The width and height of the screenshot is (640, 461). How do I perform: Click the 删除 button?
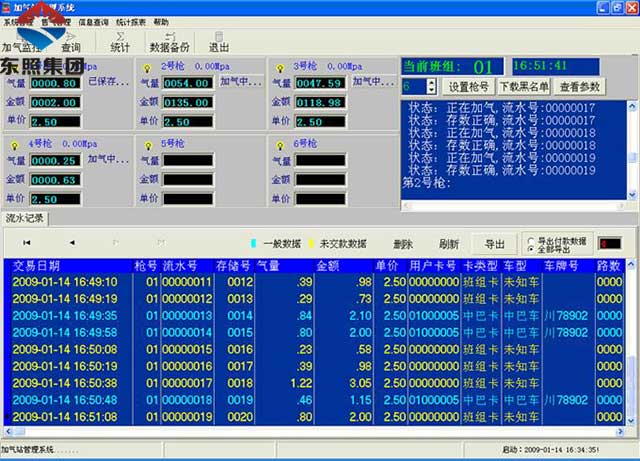(x=403, y=244)
